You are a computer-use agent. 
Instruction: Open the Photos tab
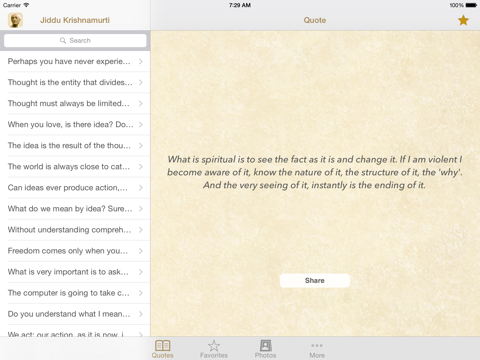point(265,349)
